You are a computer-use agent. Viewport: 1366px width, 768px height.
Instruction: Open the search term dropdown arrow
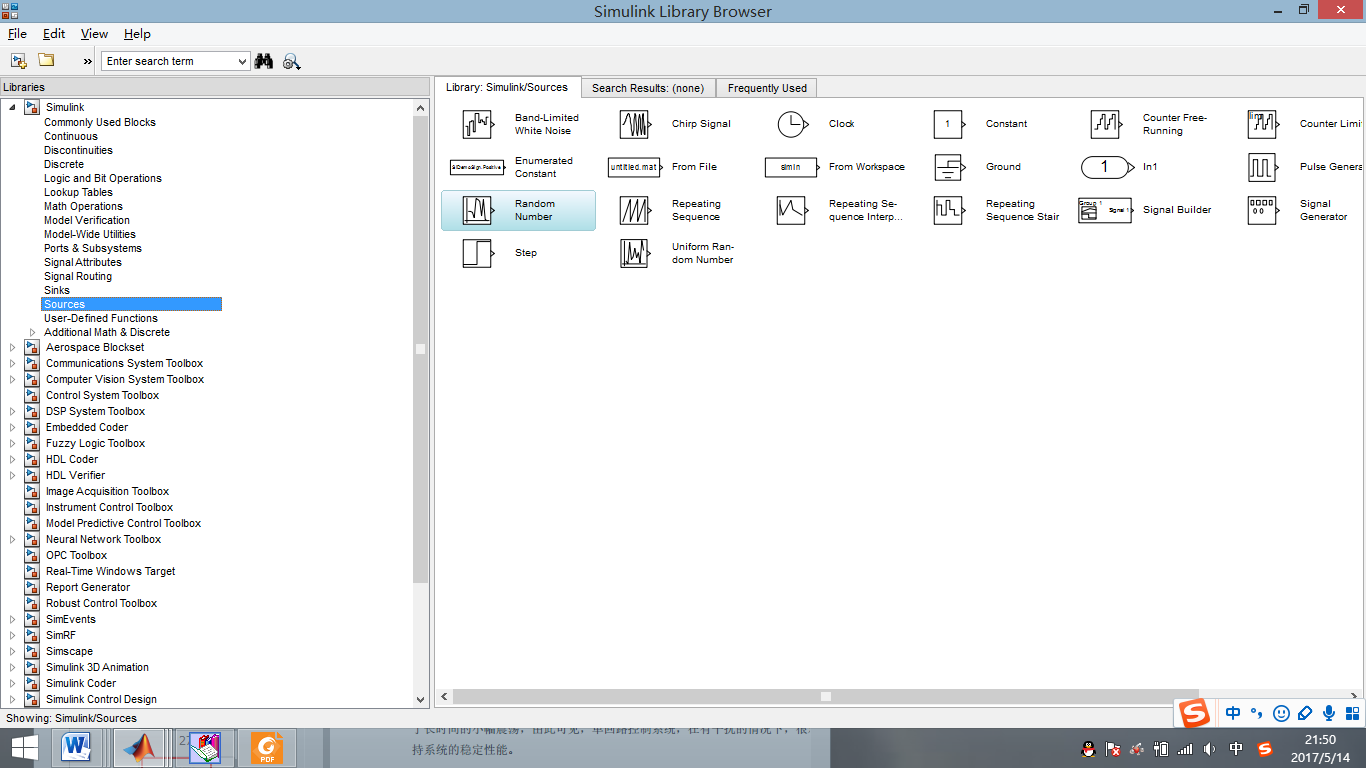[242, 61]
